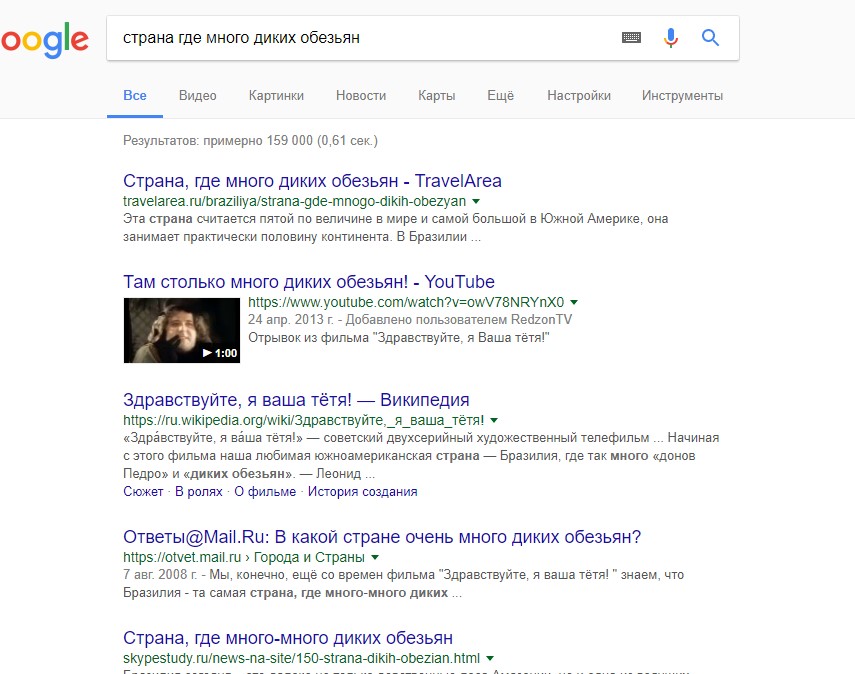
Task: Open Инструменты search tools
Action: pyautogui.click(x=682, y=95)
